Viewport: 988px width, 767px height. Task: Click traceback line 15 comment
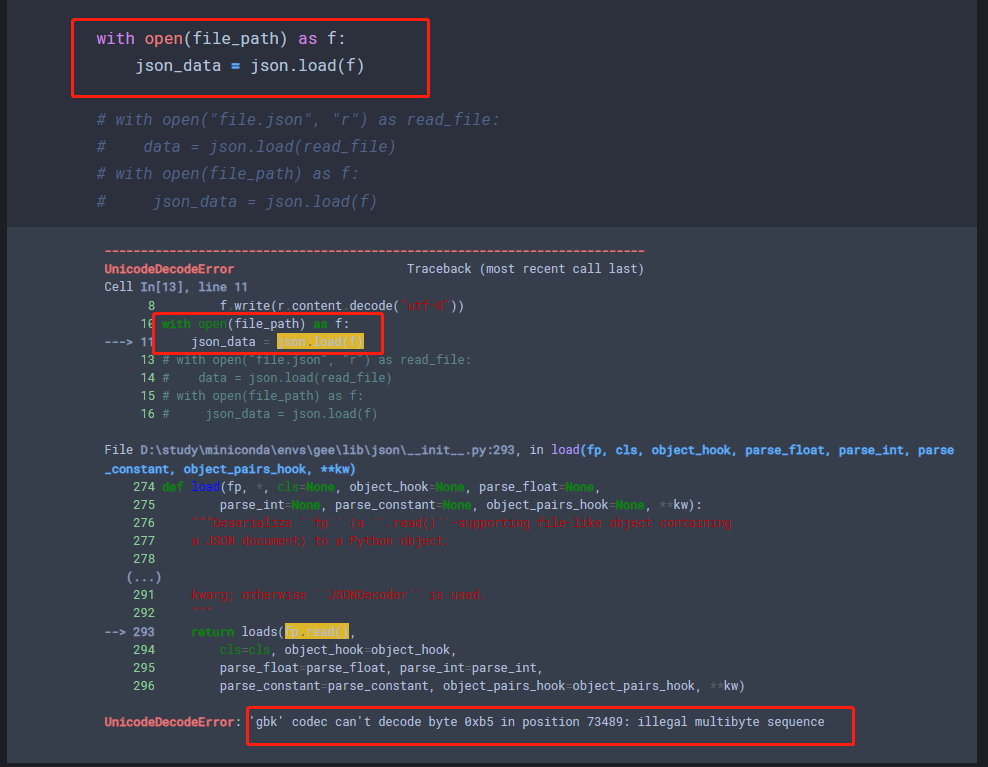pos(262,396)
